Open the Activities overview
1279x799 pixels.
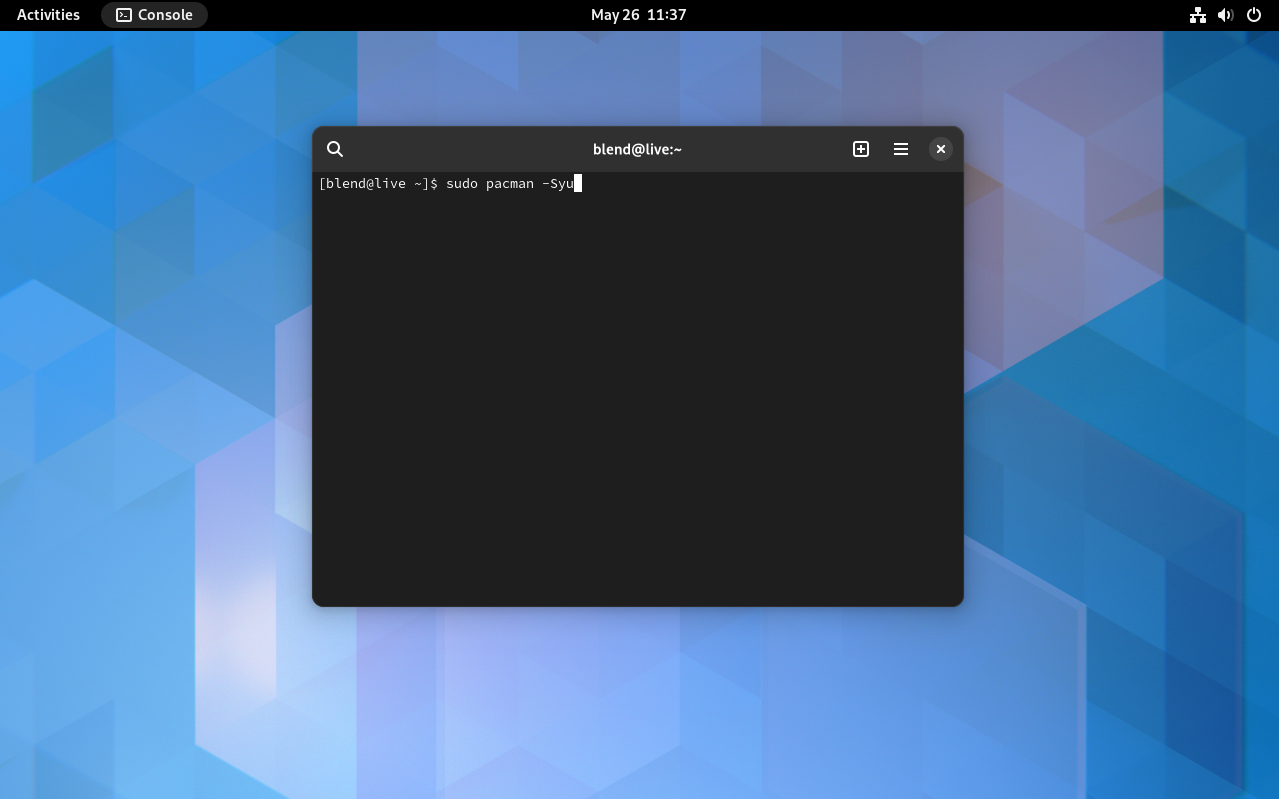tap(48, 15)
